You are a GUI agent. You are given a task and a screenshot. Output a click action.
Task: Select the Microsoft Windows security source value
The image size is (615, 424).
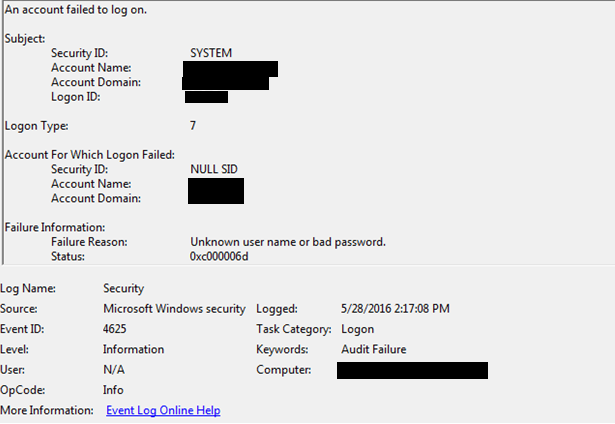pyautogui.click(x=174, y=309)
